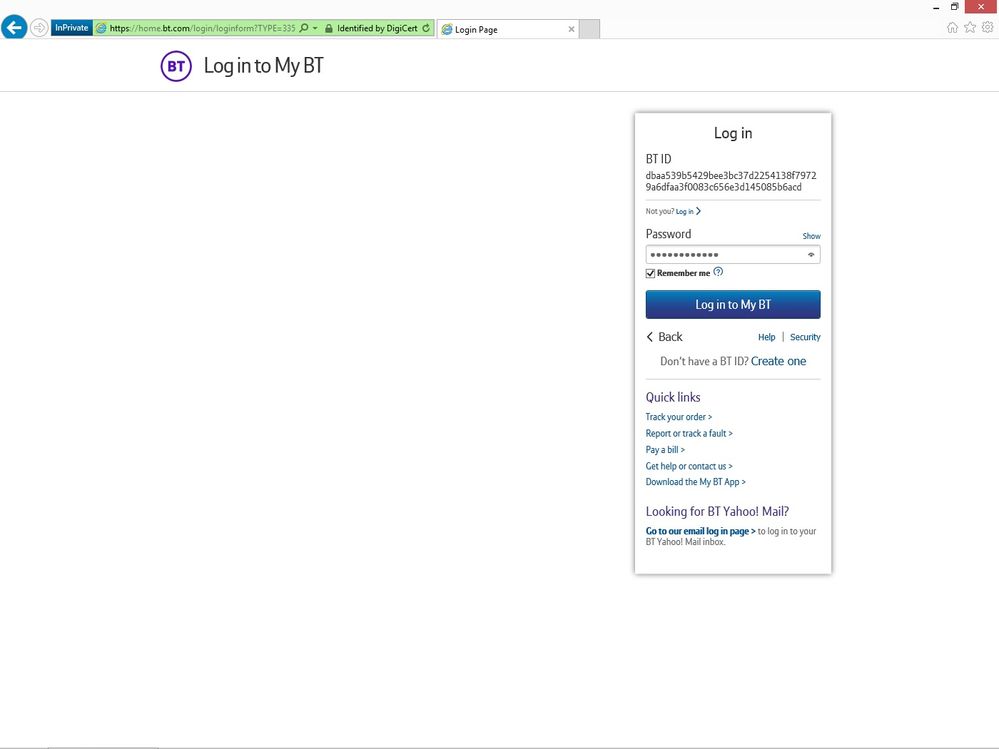Click the Create one link
The width and height of the screenshot is (999, 749).
point(778,361)
